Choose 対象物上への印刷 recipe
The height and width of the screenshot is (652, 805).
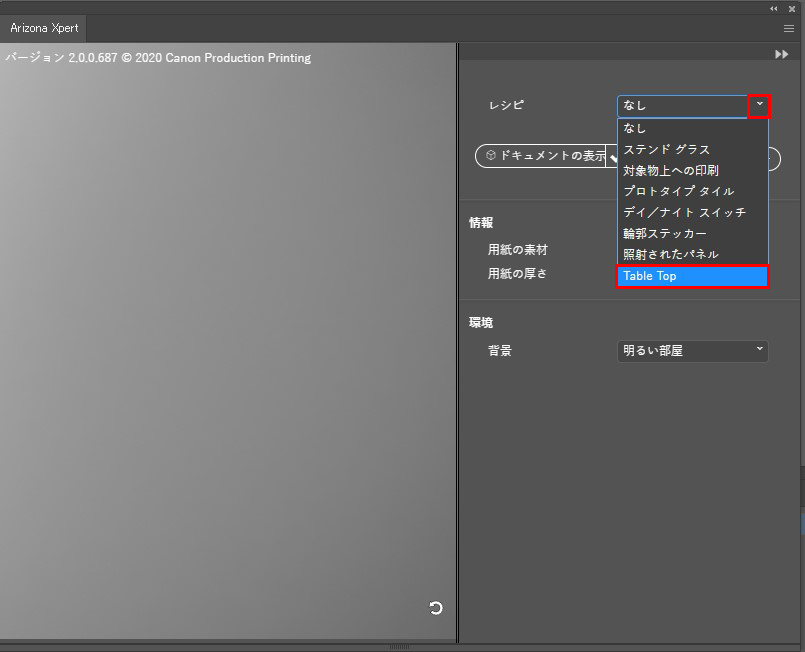coord(692,170)
